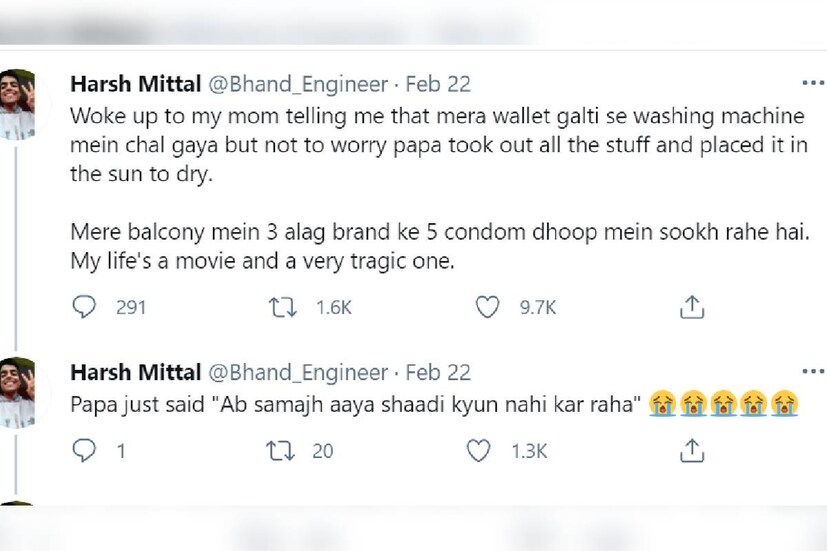
Task: Open more options on the first tweet
Action: pos(812,84)
